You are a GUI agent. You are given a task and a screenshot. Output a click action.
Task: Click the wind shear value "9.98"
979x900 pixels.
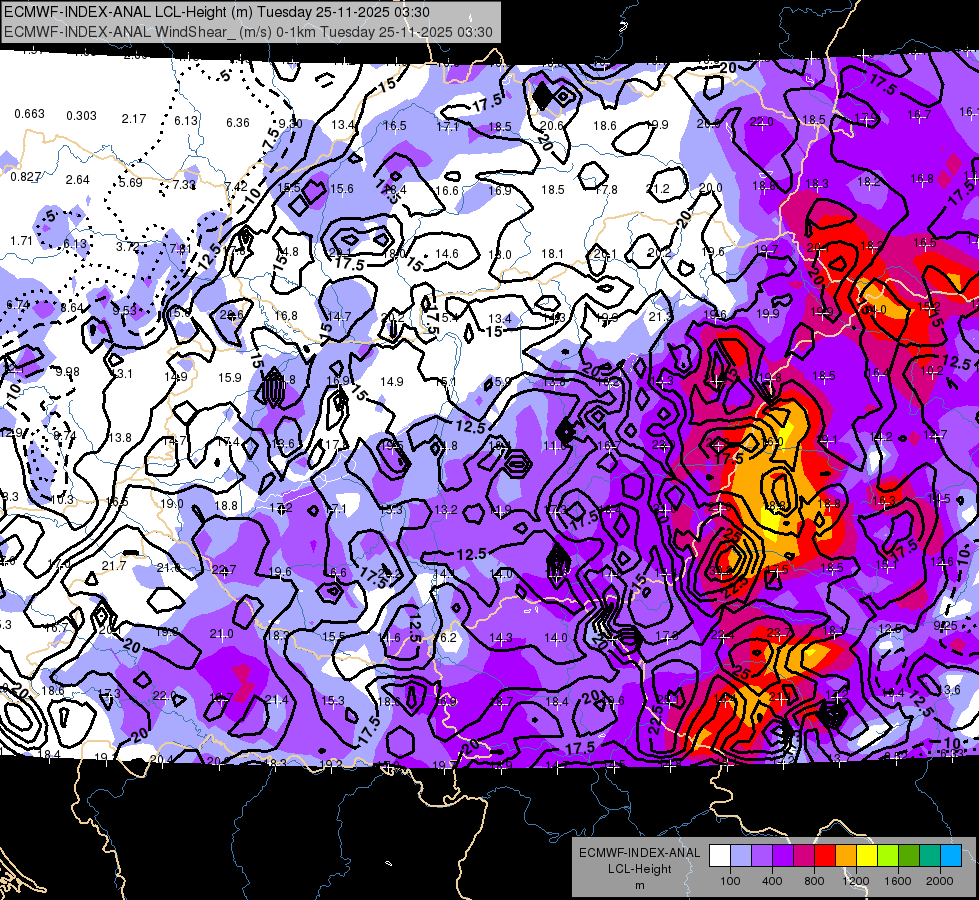[67, 372]
